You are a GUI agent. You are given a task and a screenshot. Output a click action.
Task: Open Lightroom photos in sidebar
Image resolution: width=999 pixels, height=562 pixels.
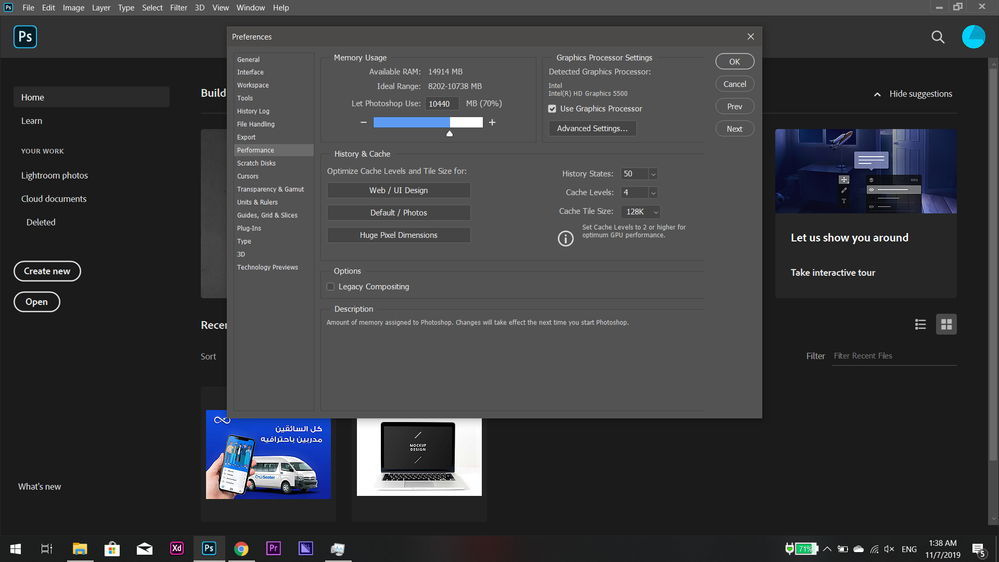pos(54,175)
